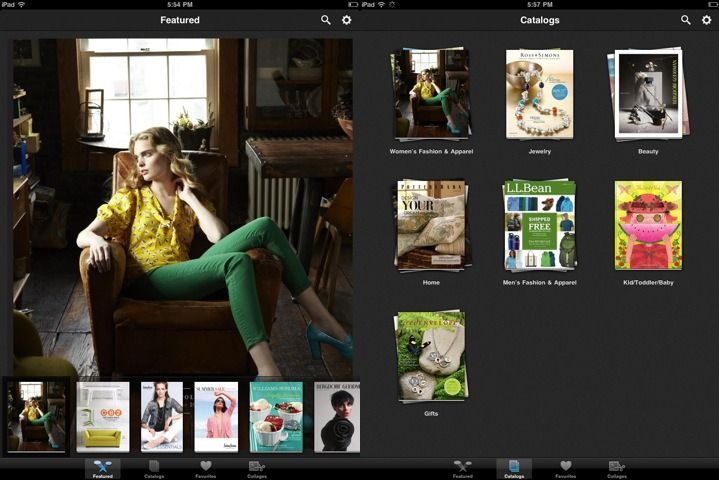Open the L.L.Bean Men's Fashion & Apparel stack
719x480 pixels.
click(539, 225)
